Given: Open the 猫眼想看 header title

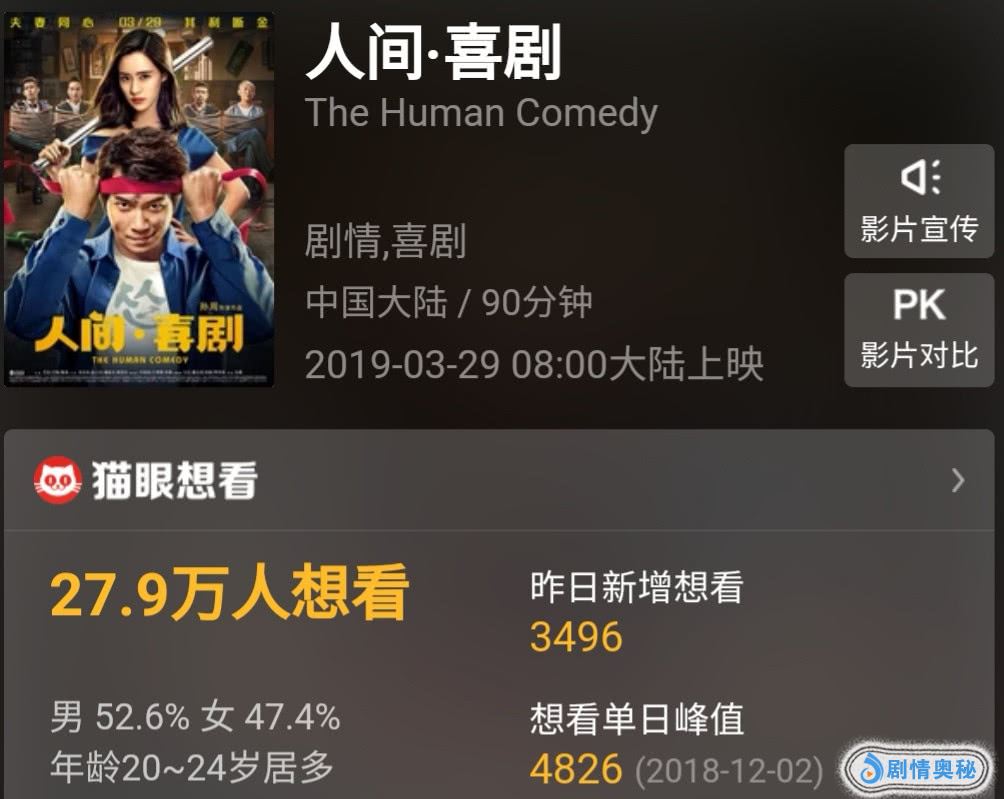Looking at the screenshot, I should coord(174,480).
